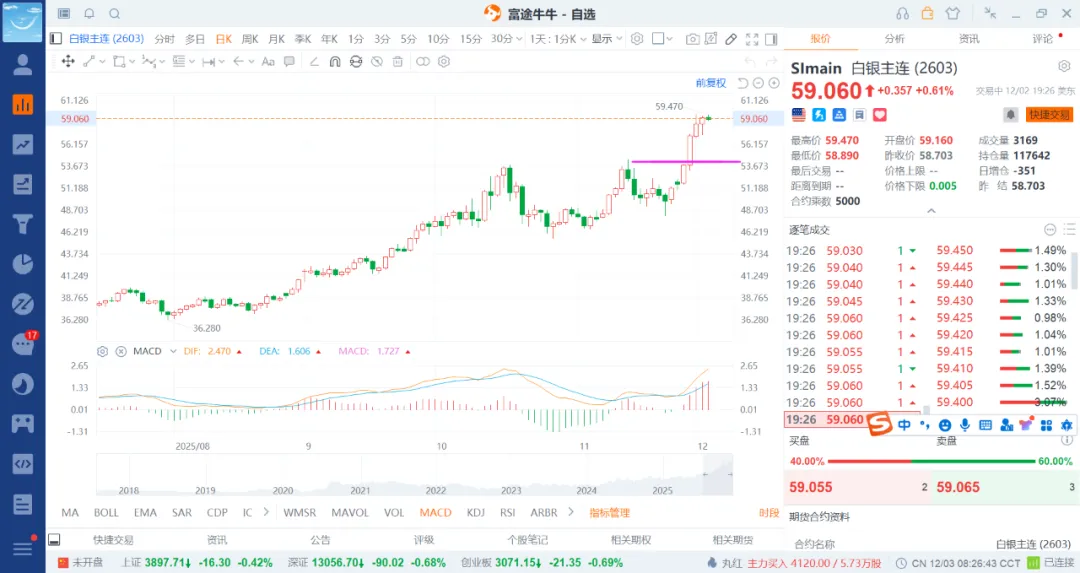This screenshot has height=573, width=1080.
Task: Take a chart screenshot with camera icon
Action: tap(692, 39)
